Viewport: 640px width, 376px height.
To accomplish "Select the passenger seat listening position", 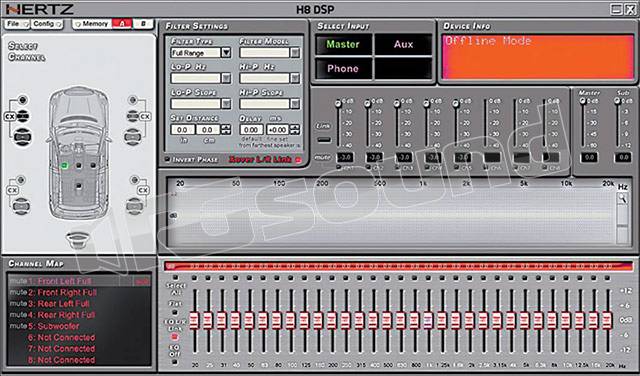I will (x=93, y=165).
